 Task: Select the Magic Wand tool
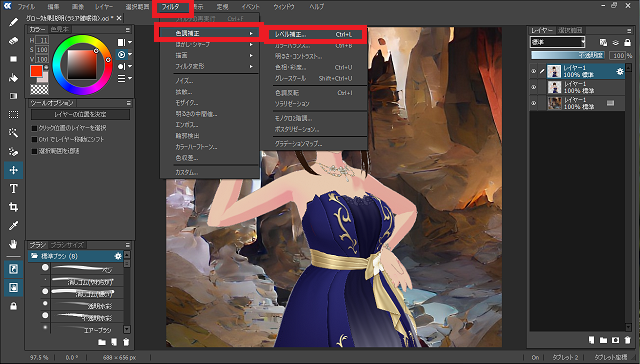pos(13,133)
